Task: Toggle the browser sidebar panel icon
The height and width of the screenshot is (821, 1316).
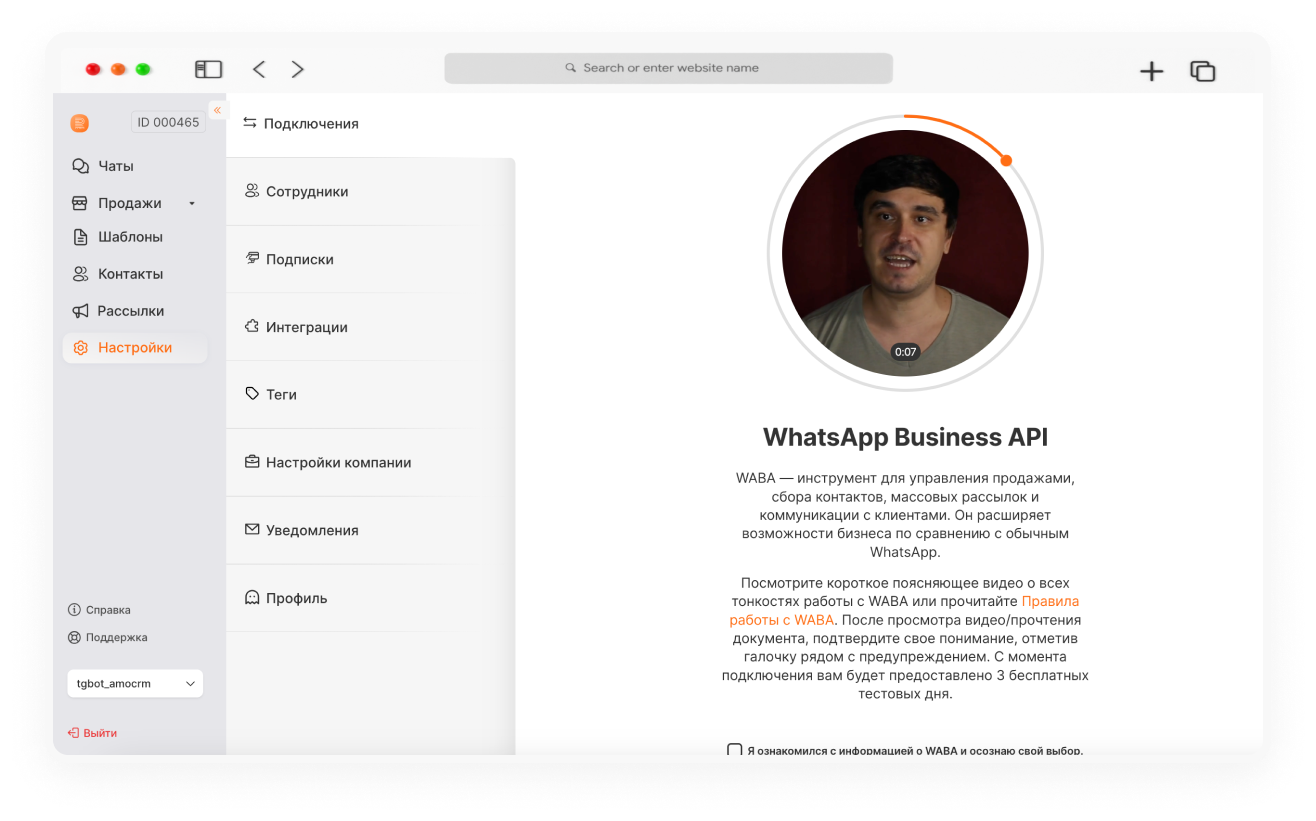Action: coord(208,69)
